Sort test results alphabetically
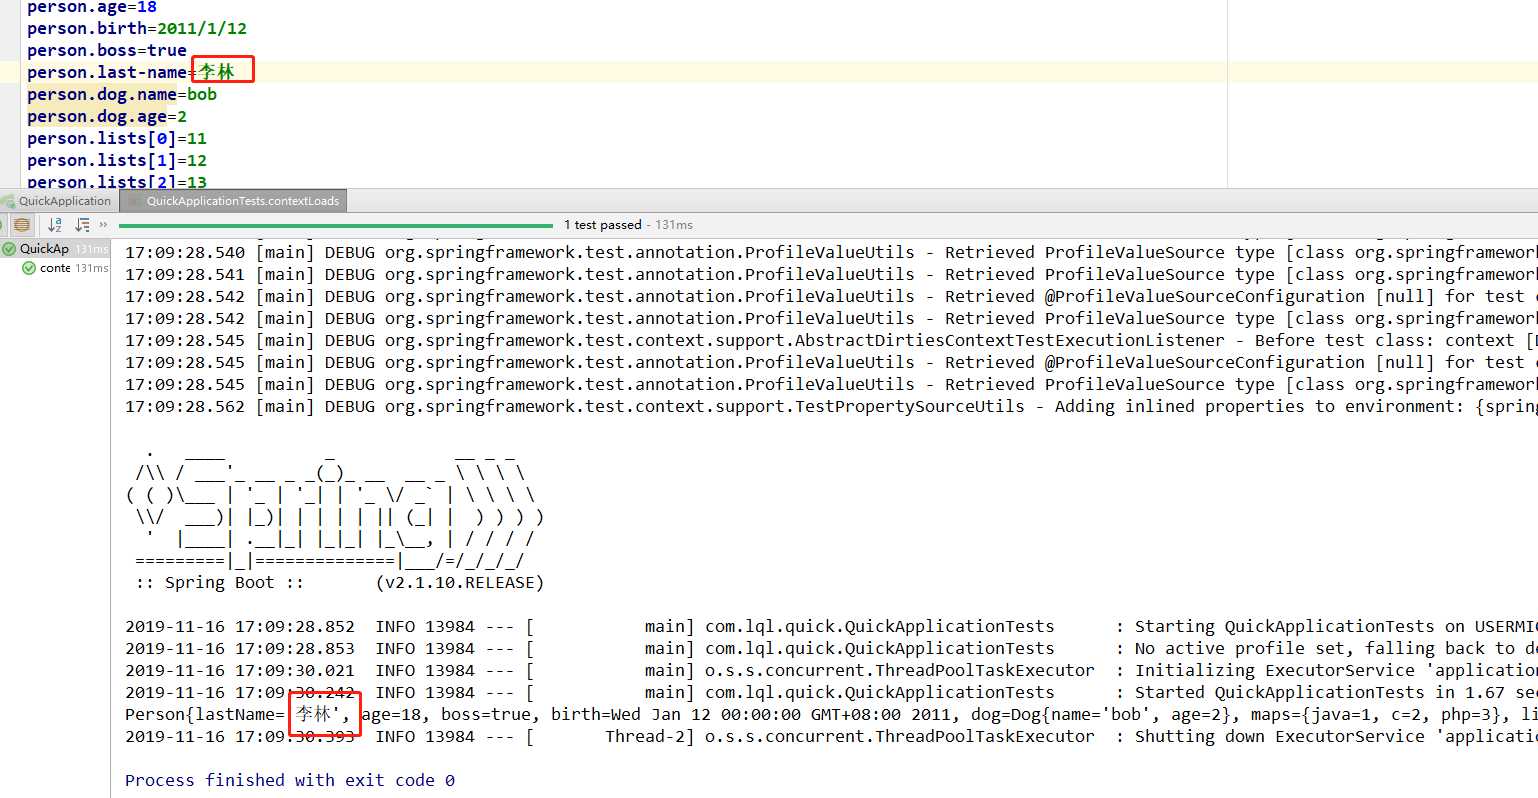Screen dimensions: 1538x798 [55, 225]
